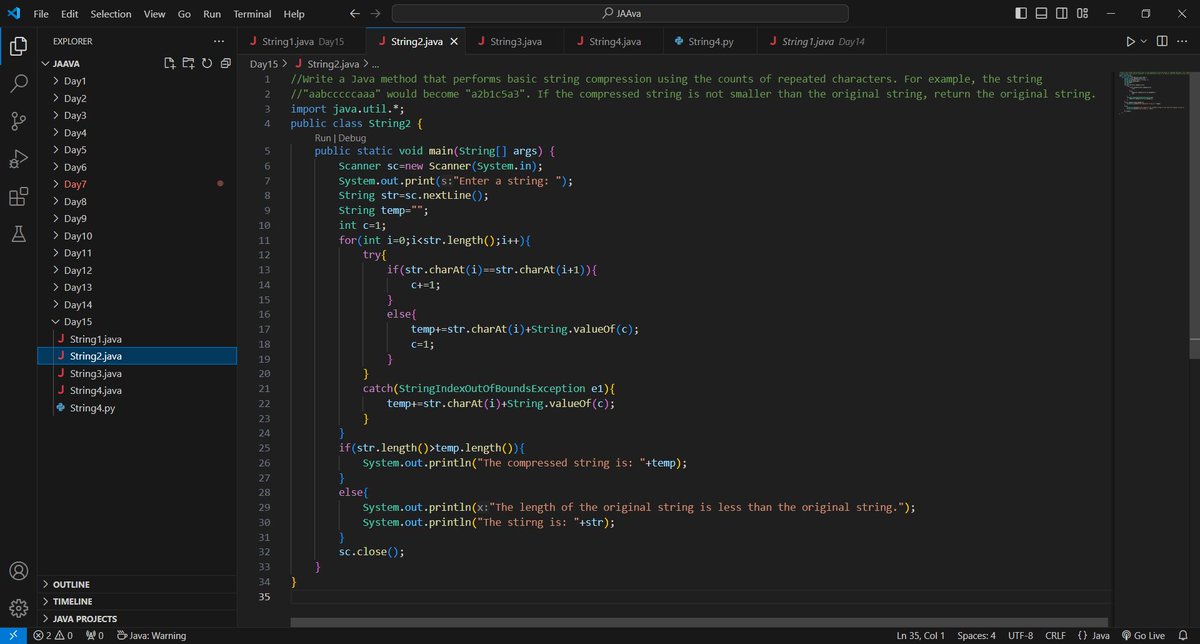
Task: Toggle the bottom Panel layout button
Action: [x=1041, y=14]
